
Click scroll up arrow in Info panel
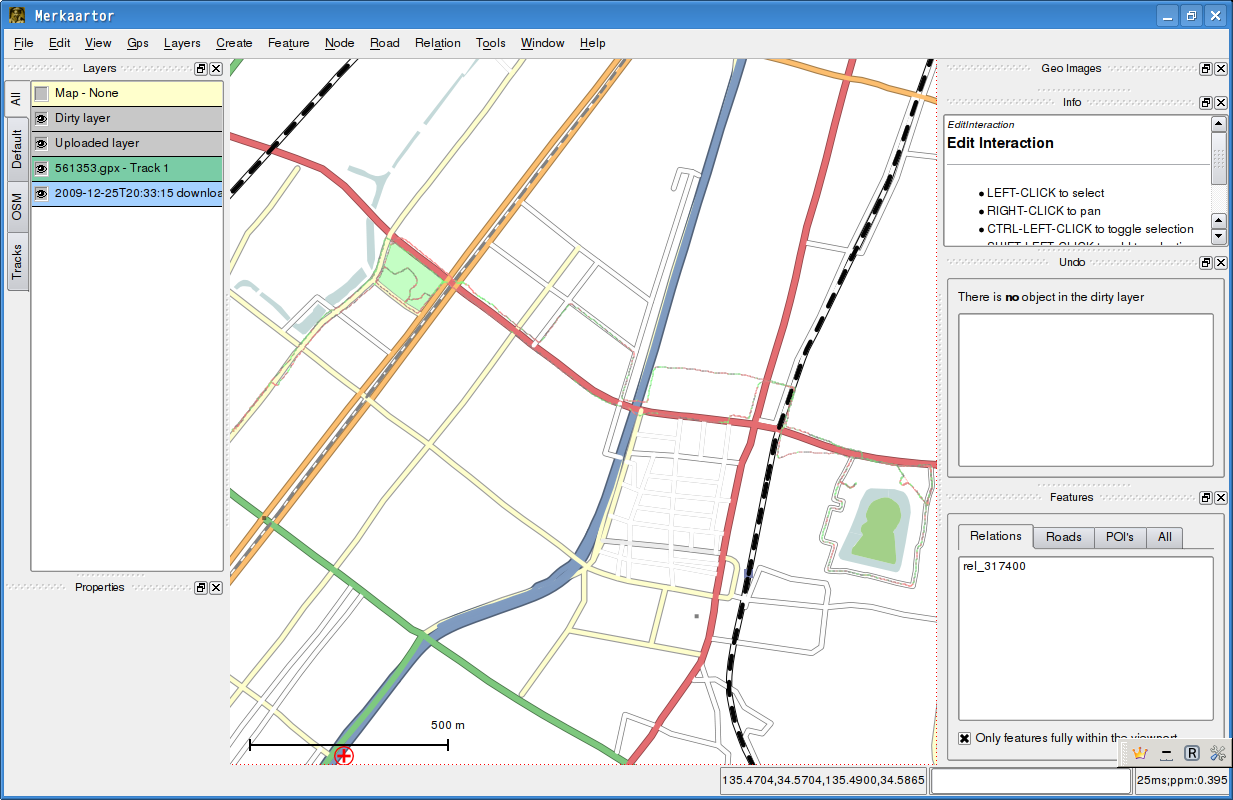(1218, 124)
